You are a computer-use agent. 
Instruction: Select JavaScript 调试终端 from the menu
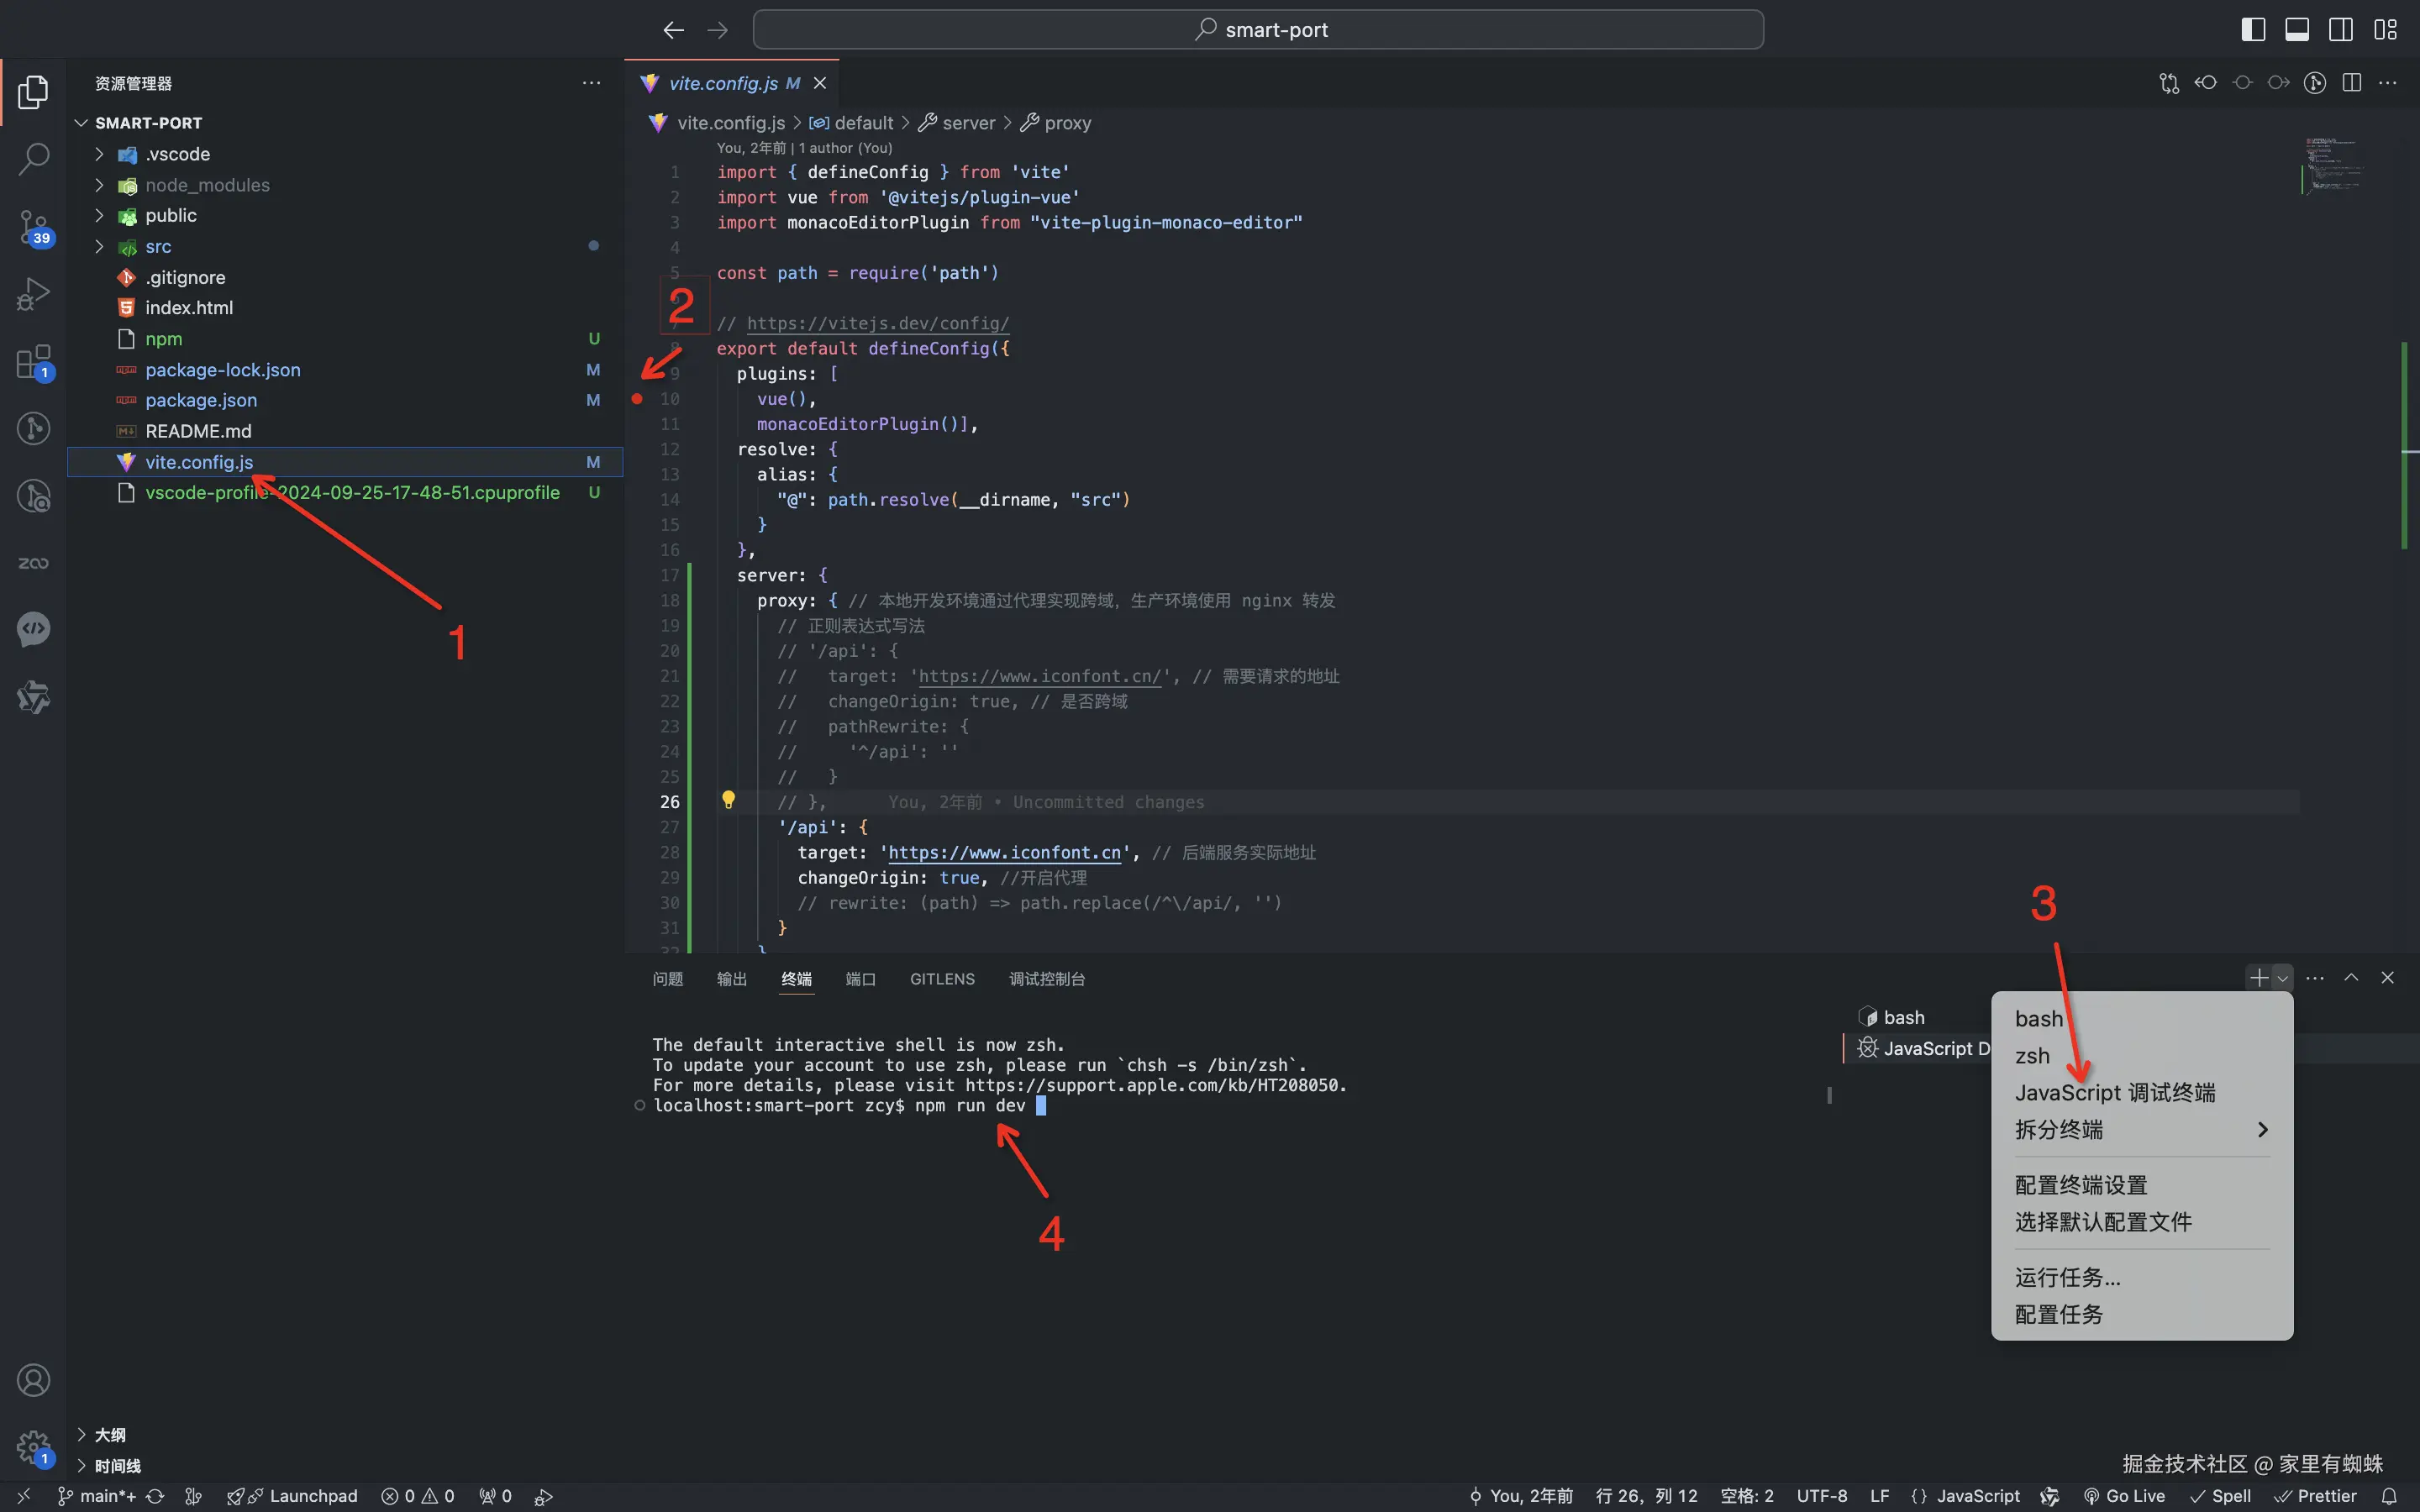(x=2114, y=1092)
